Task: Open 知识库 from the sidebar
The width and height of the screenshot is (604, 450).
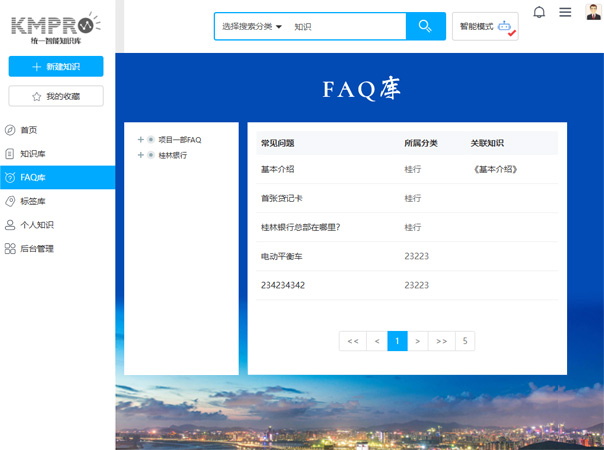Action: pos(32,154)
